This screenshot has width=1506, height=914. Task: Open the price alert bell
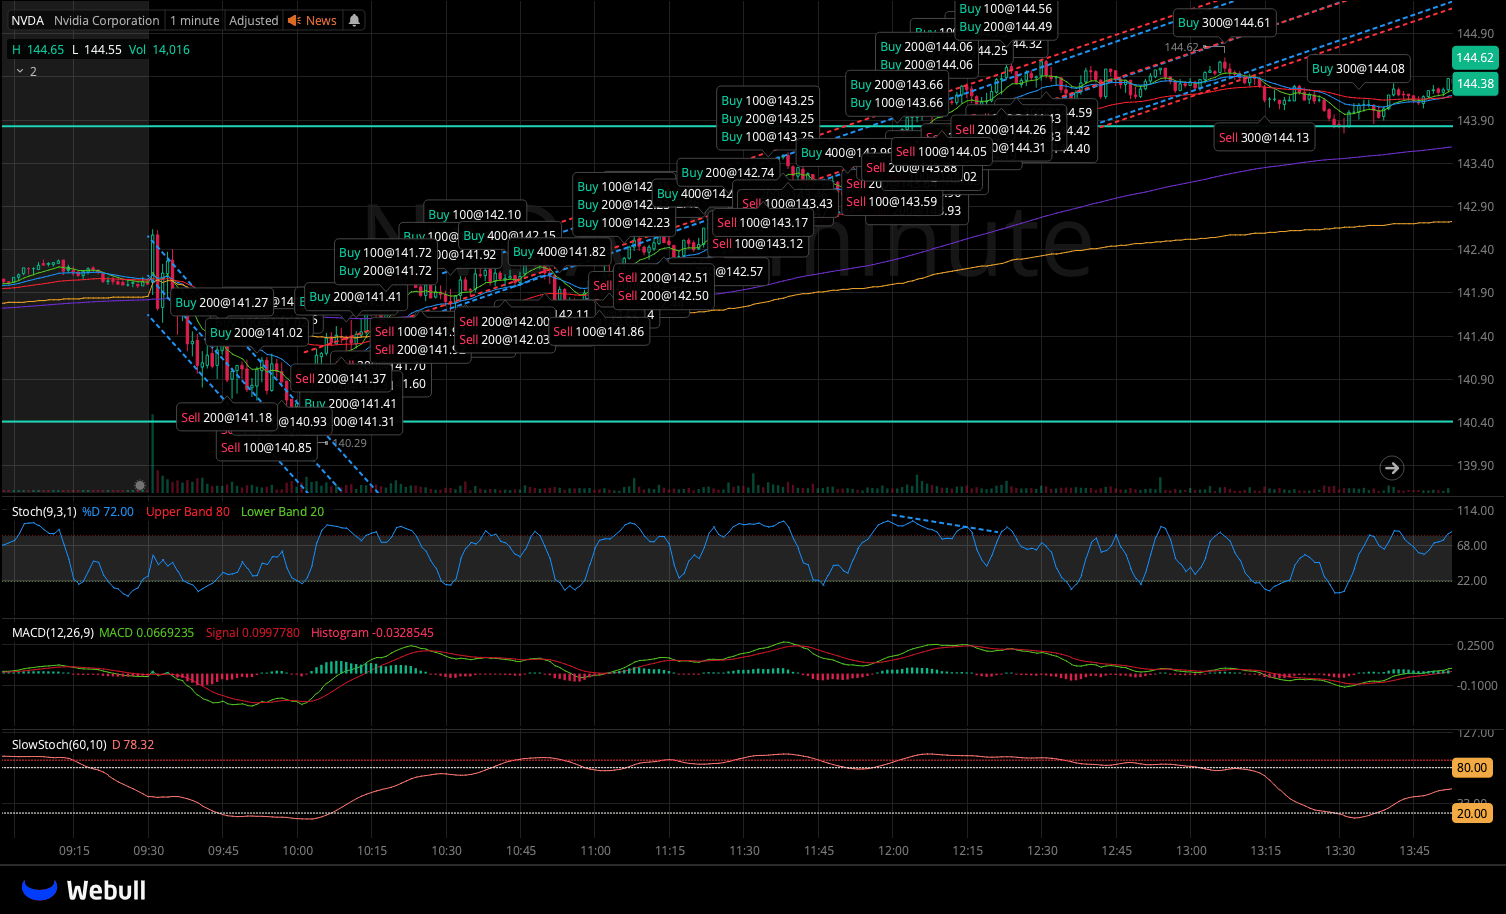354,20
